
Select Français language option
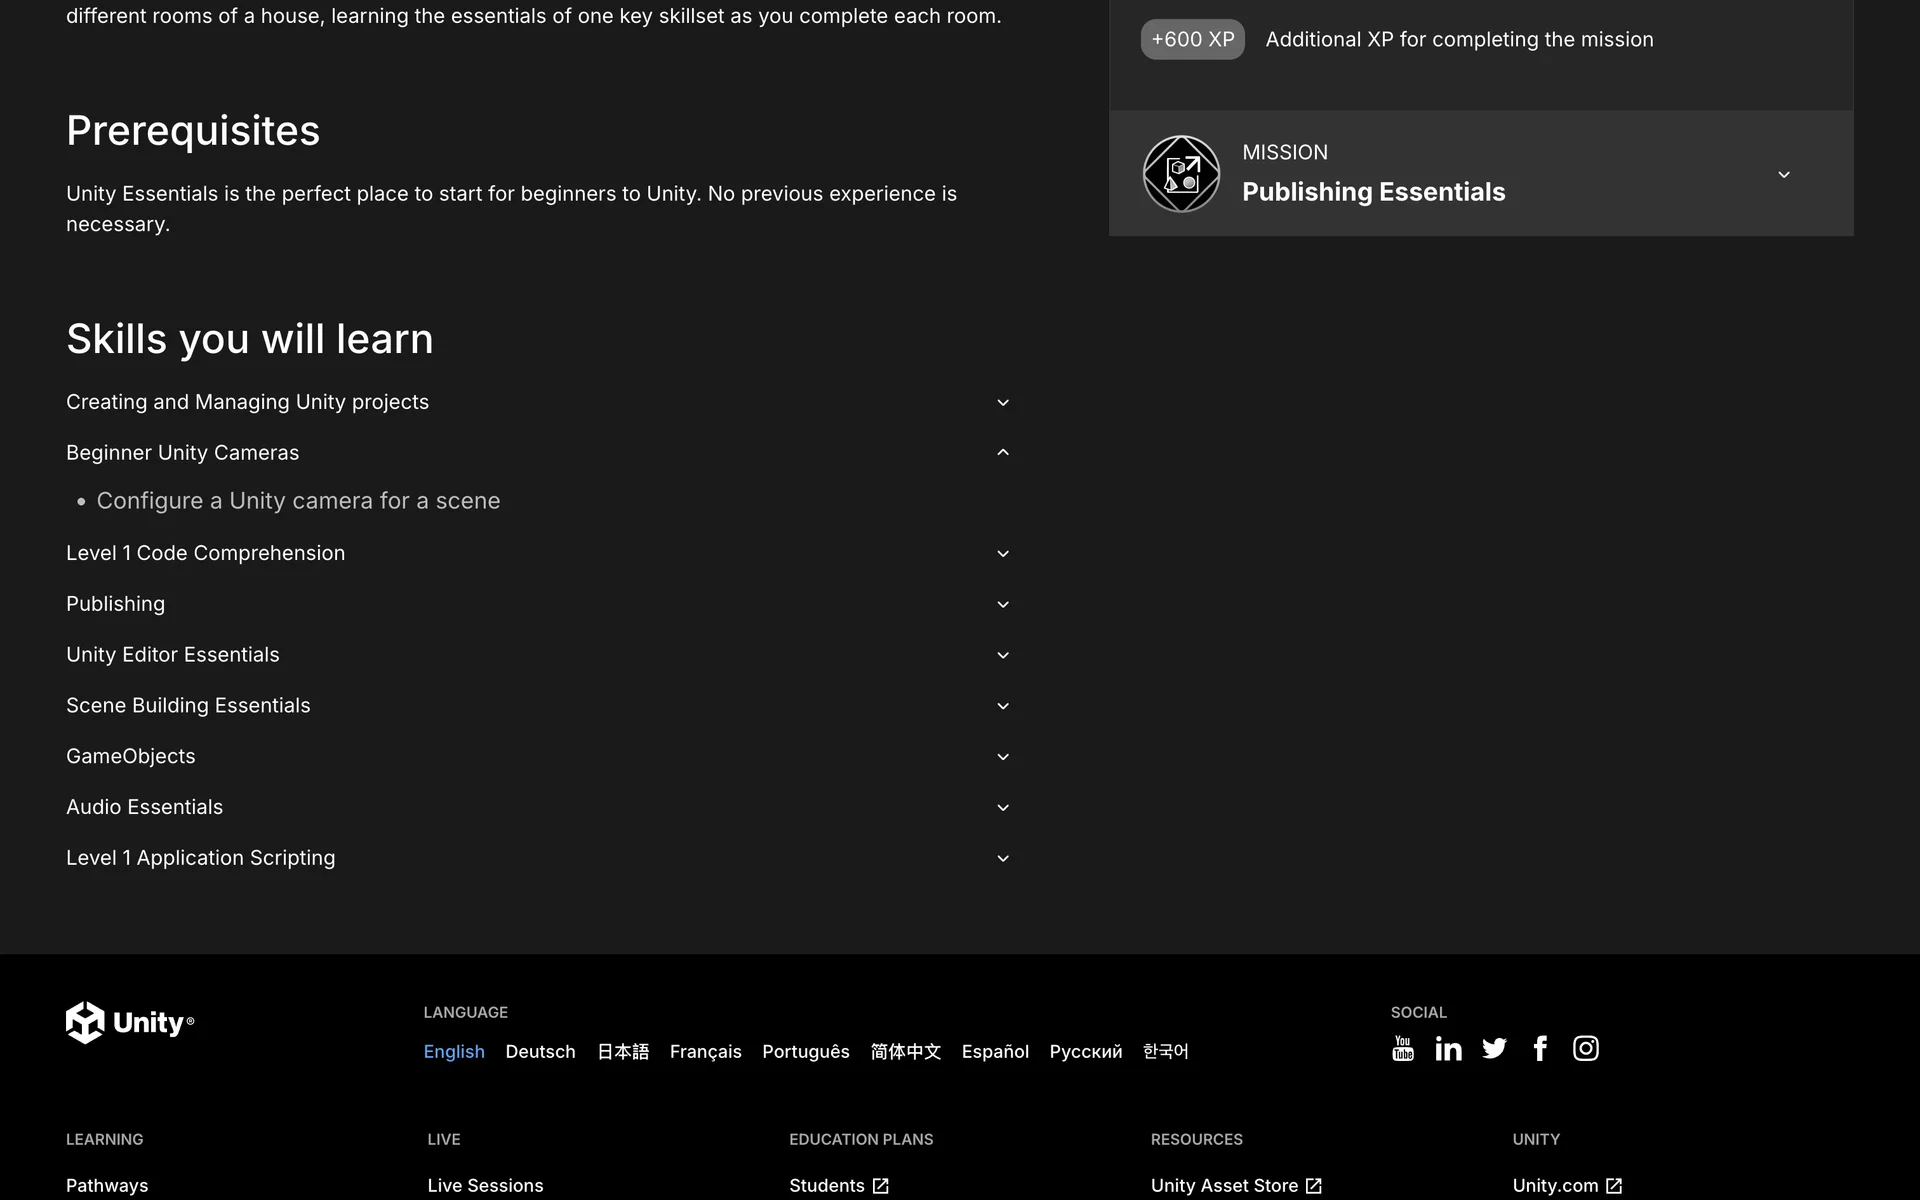pos(705,1052)
